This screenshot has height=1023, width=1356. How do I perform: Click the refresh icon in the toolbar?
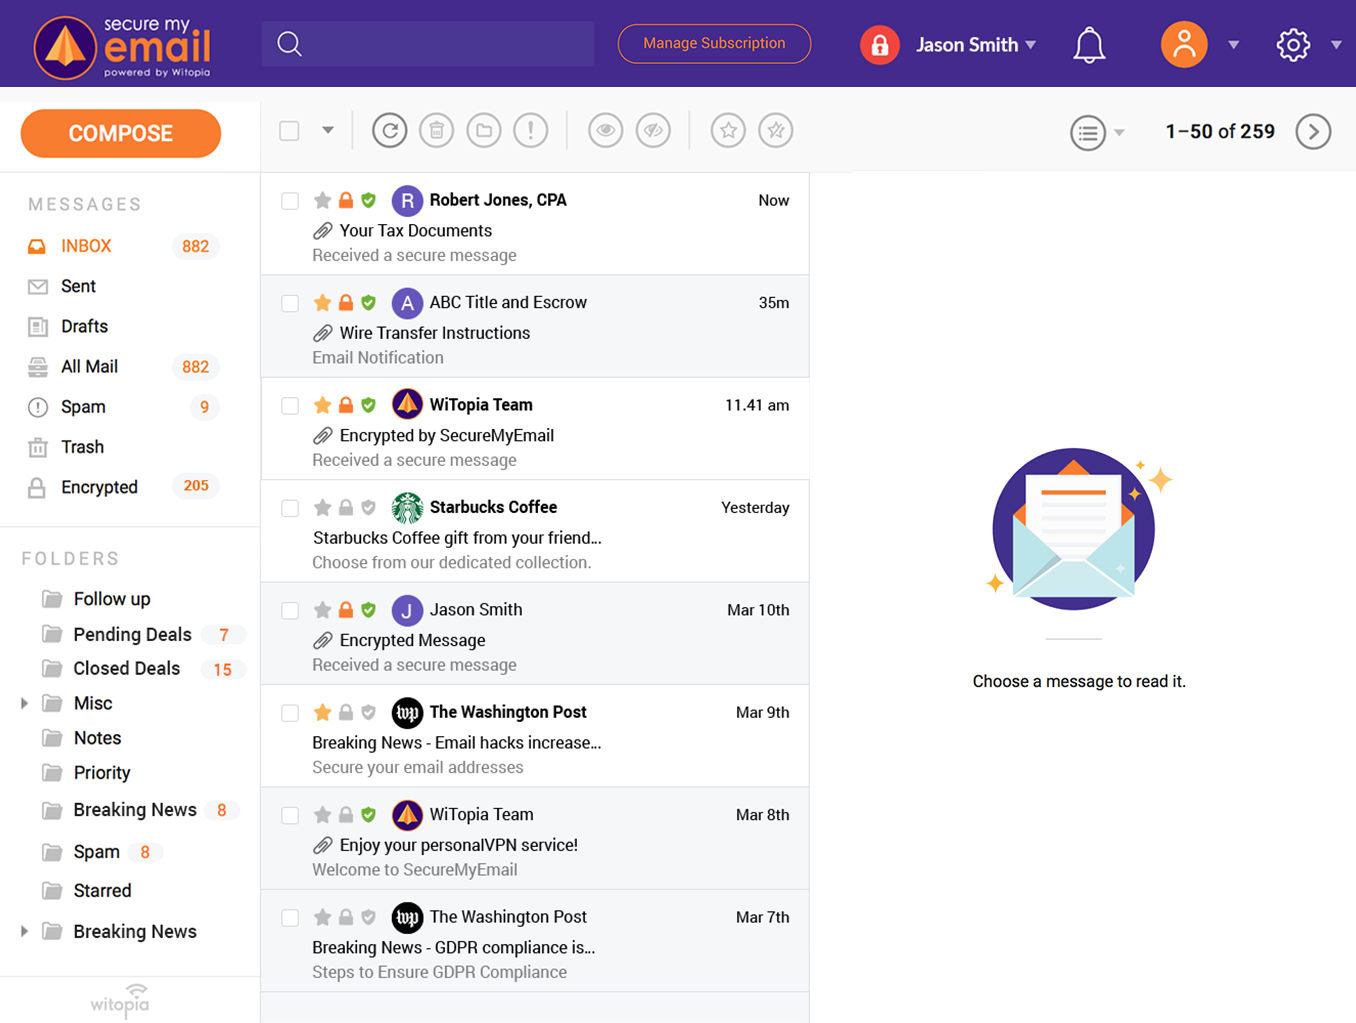(389, 131)
